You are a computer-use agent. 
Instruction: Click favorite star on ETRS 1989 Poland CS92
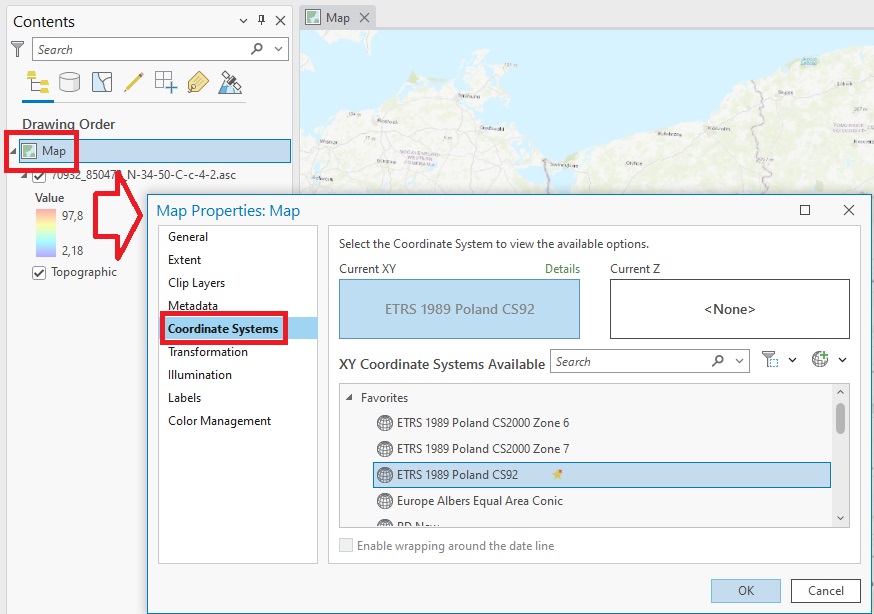(558, 475)
